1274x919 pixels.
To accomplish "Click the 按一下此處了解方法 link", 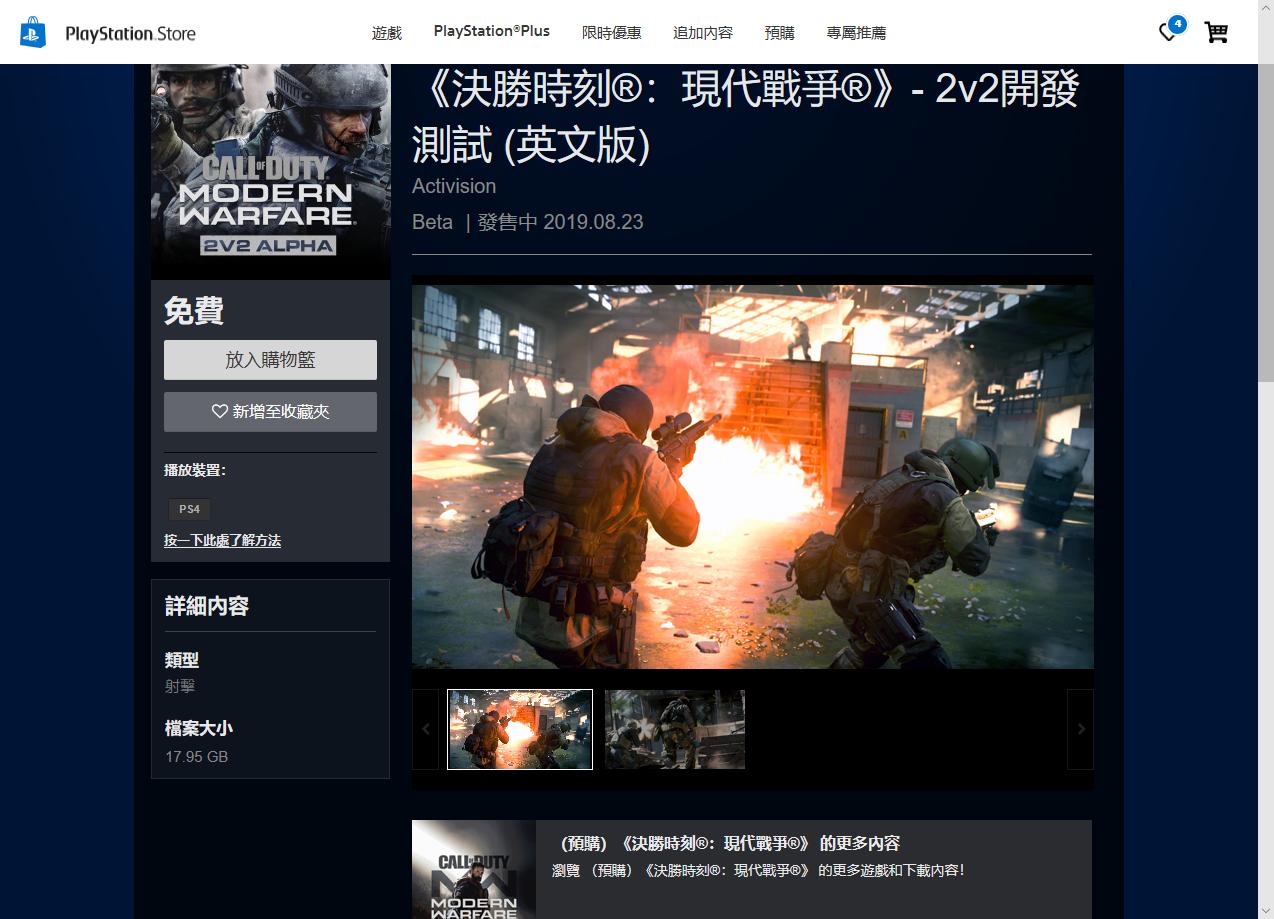I will [x=222, y=541].
